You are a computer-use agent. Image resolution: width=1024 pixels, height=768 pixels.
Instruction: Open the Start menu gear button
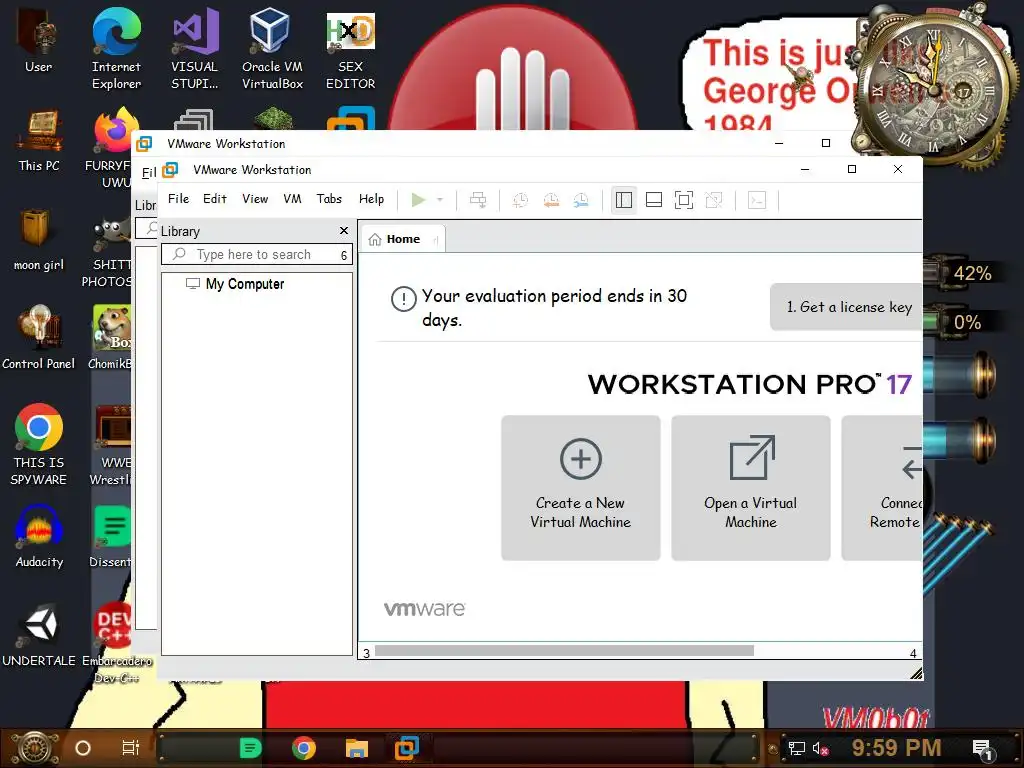[x=35, y=748]
